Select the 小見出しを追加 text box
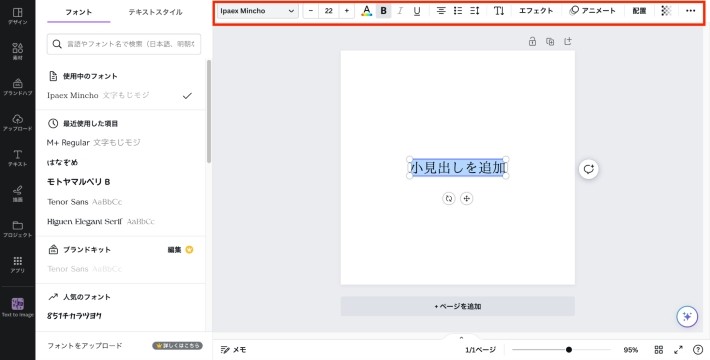 point(458,168)
